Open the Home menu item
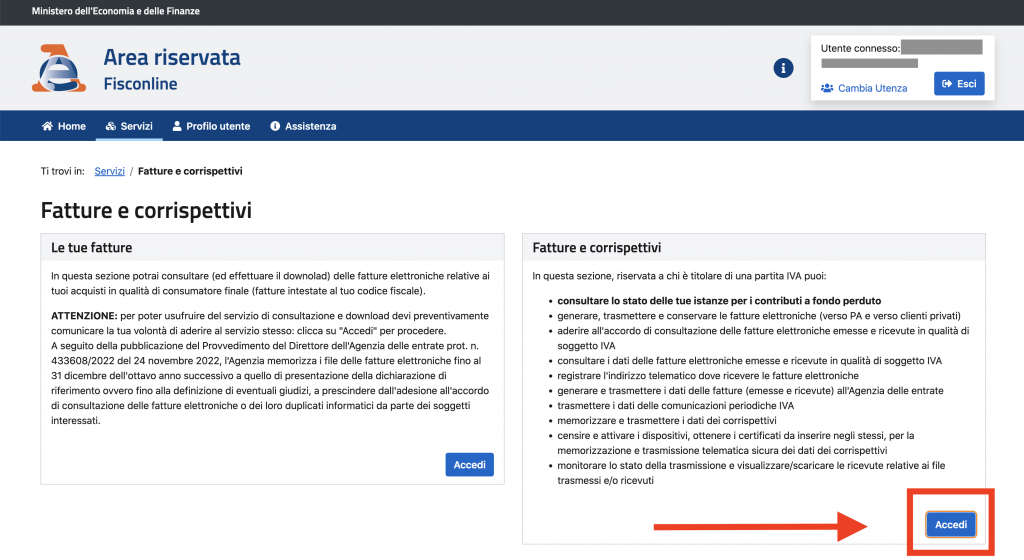This screenshot has height=560, width=1024. tap(64, 126)
